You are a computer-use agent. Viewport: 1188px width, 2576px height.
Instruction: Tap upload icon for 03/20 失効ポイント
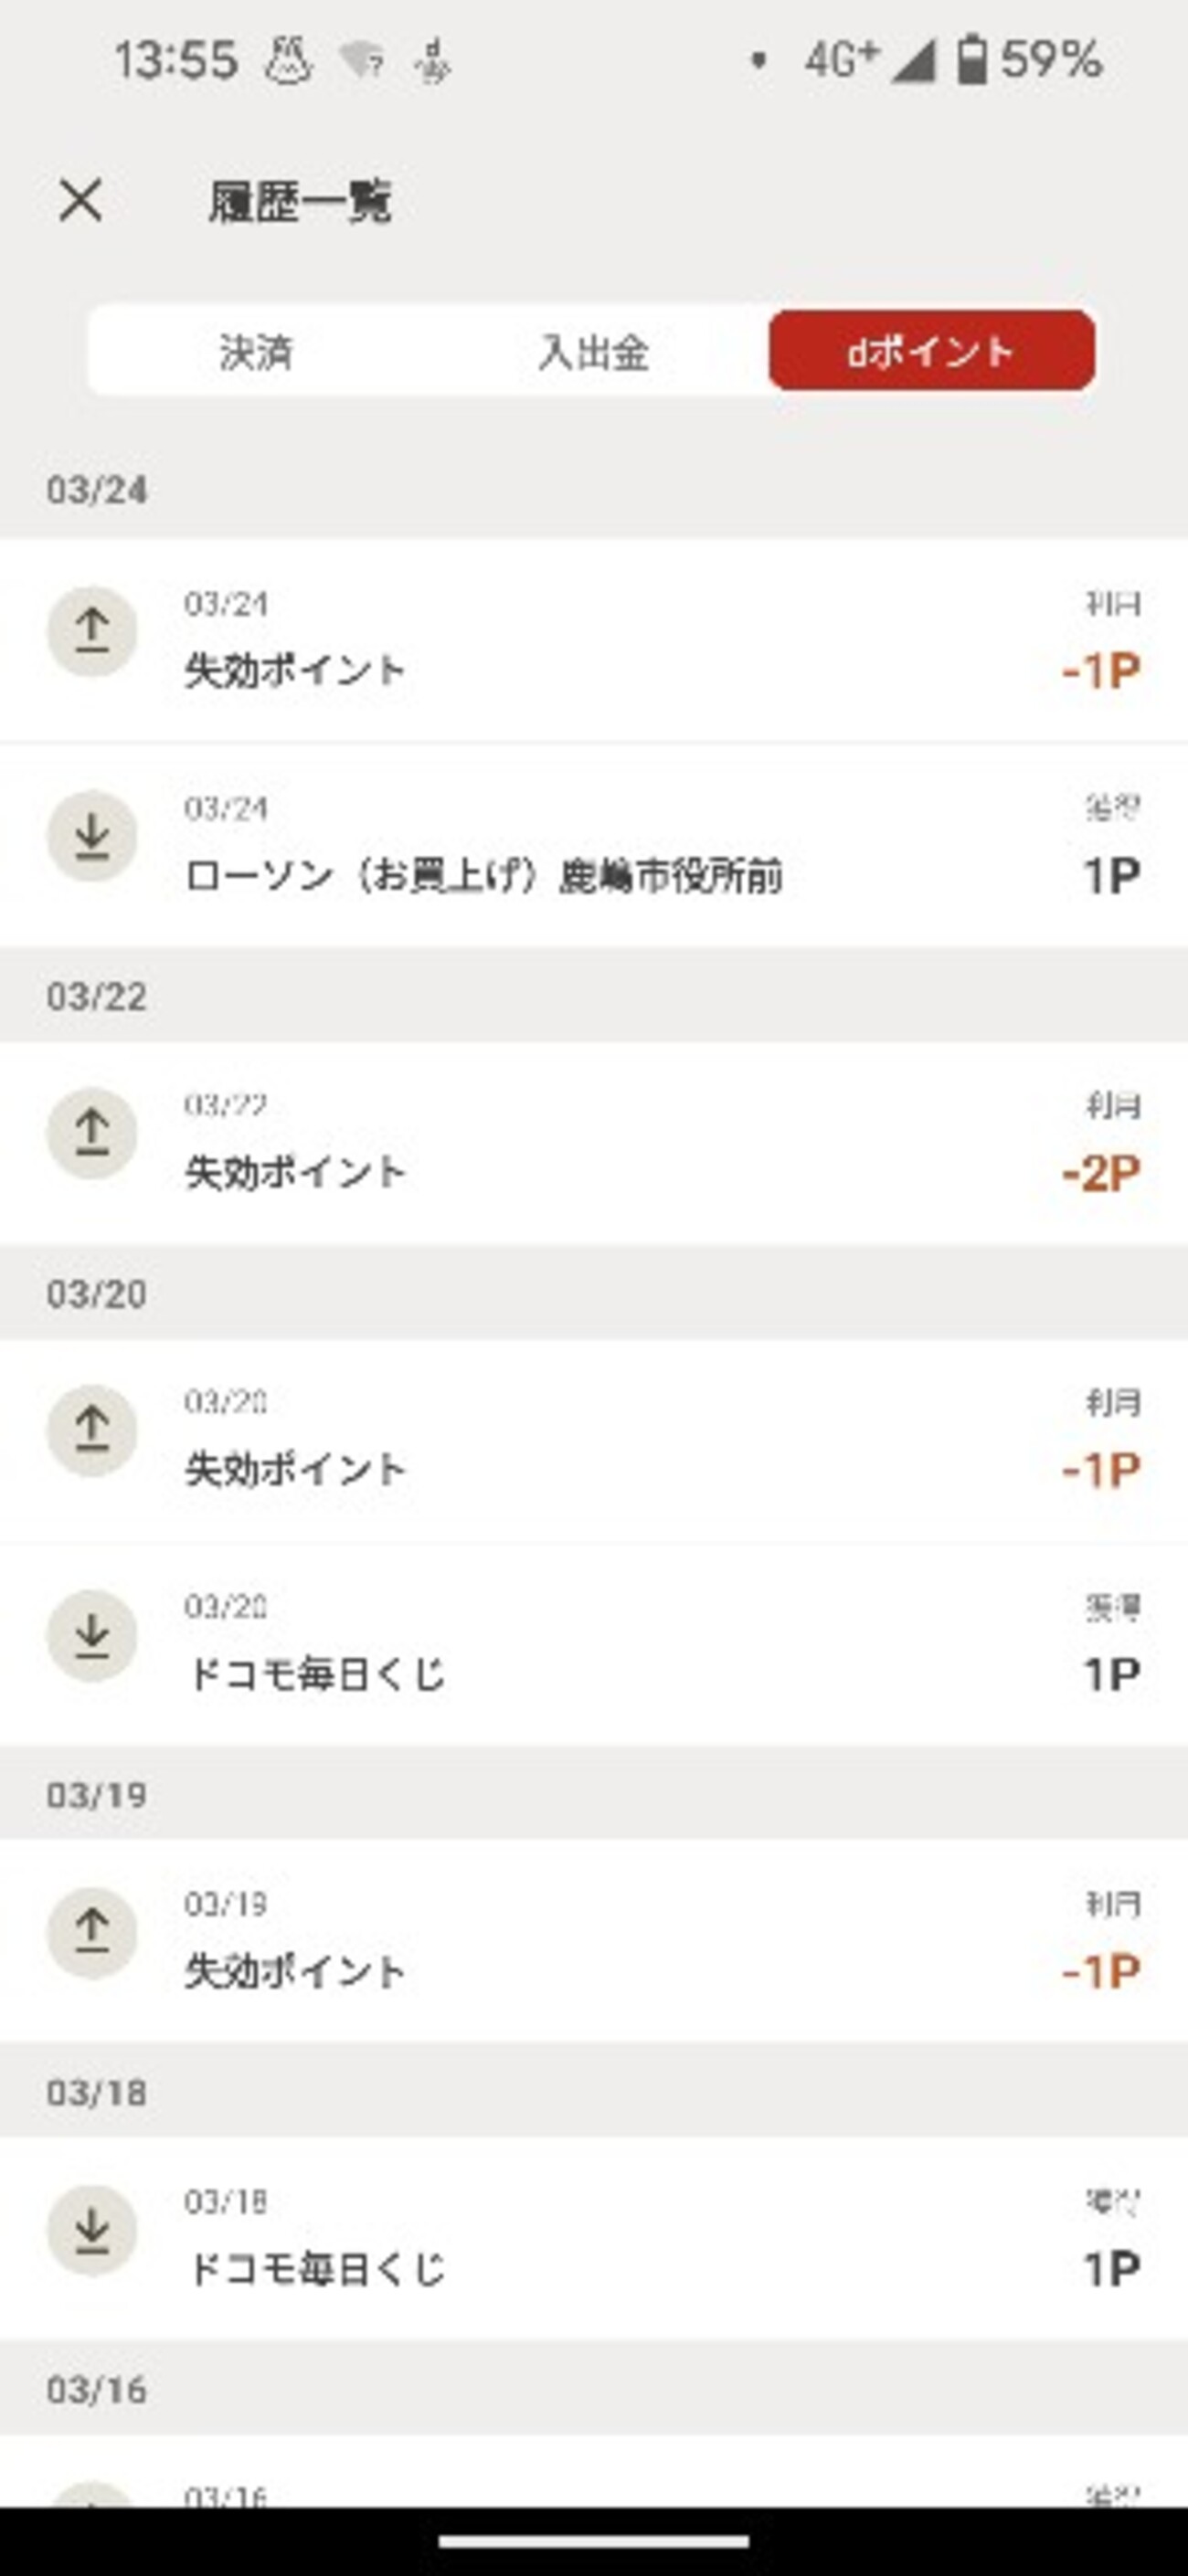92,1430
